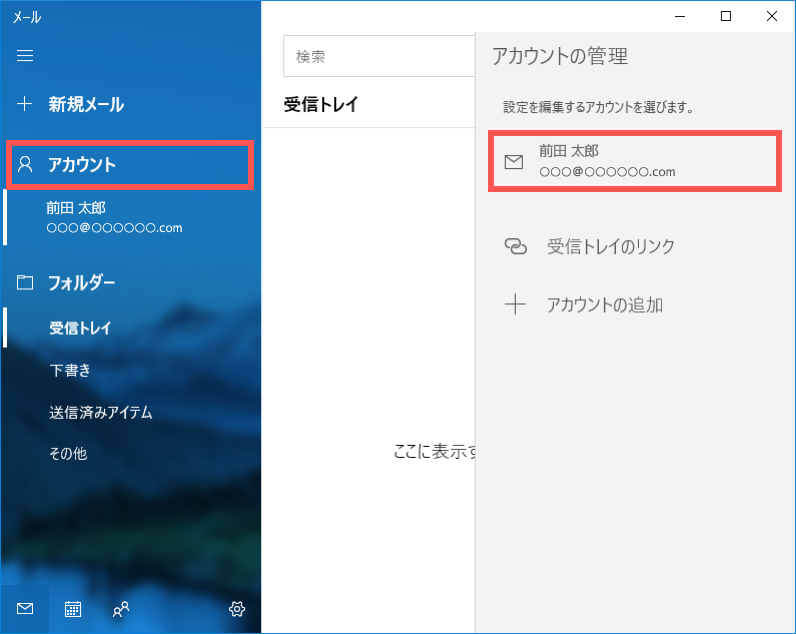This screenshot has width=796, height=634.
Task: Open the フォルダー folder list
Action: tap(82, 282)
